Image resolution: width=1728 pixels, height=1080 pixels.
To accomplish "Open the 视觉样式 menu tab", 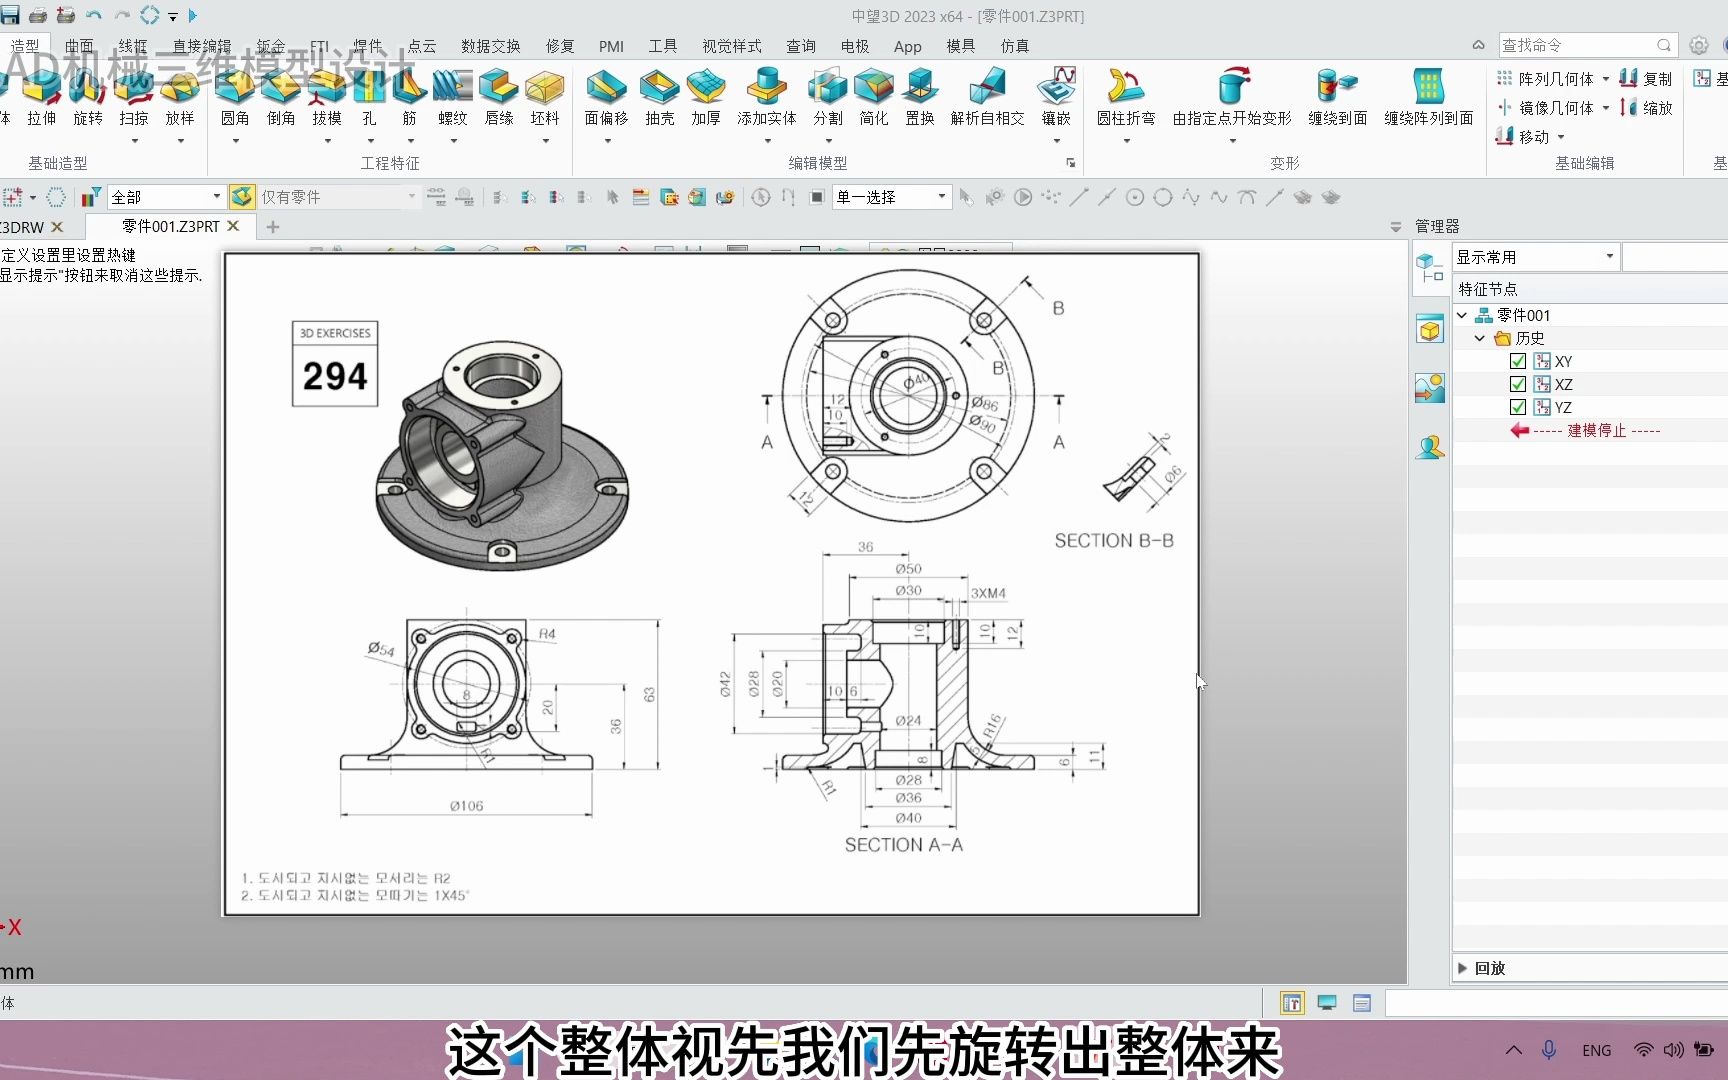I will 731,46.
